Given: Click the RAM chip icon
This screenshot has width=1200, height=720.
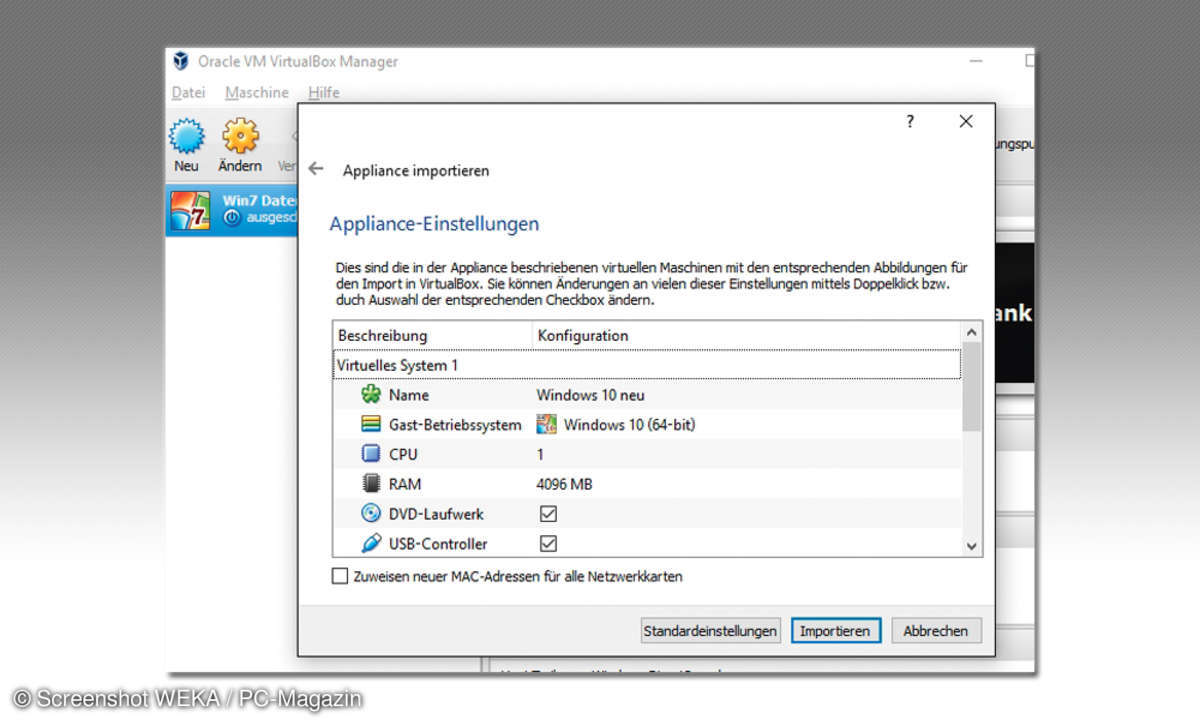Looking at the screenshot, I should tap(371, 484).
